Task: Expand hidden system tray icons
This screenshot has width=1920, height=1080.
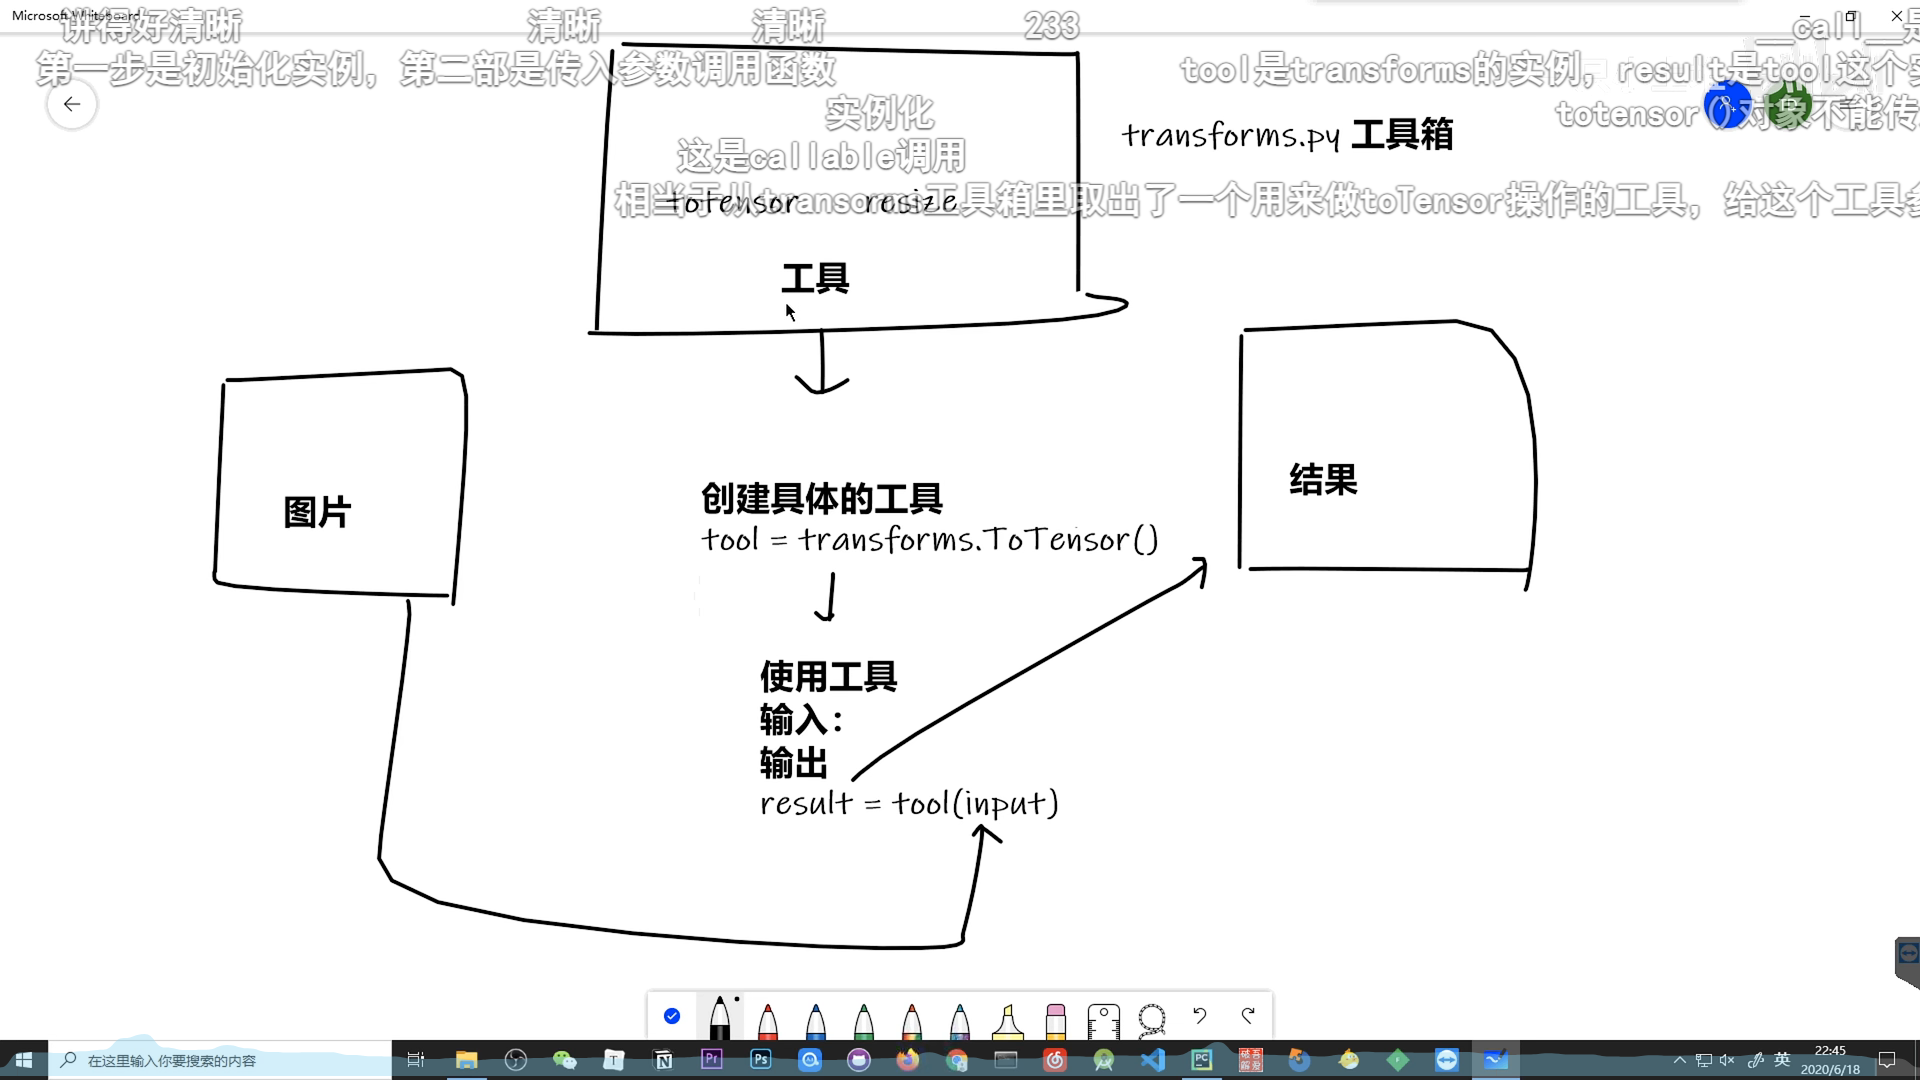Action: point(1680,1060)
